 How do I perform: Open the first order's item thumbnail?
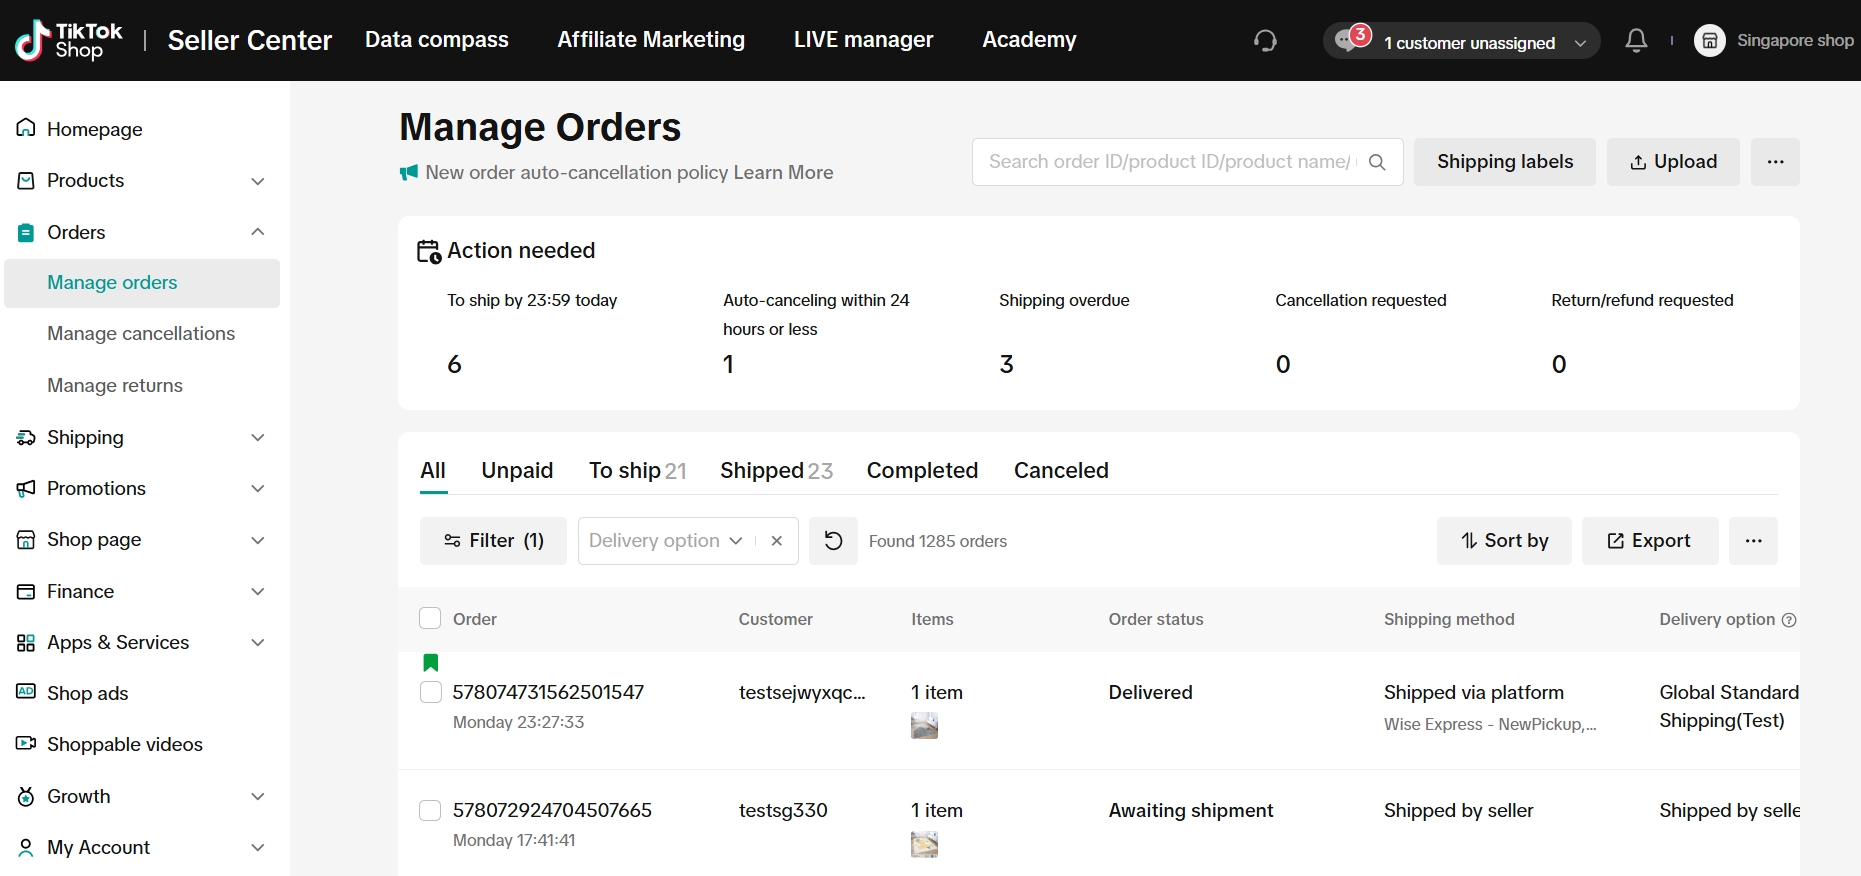pyautogui.click(x=924, y=726)
